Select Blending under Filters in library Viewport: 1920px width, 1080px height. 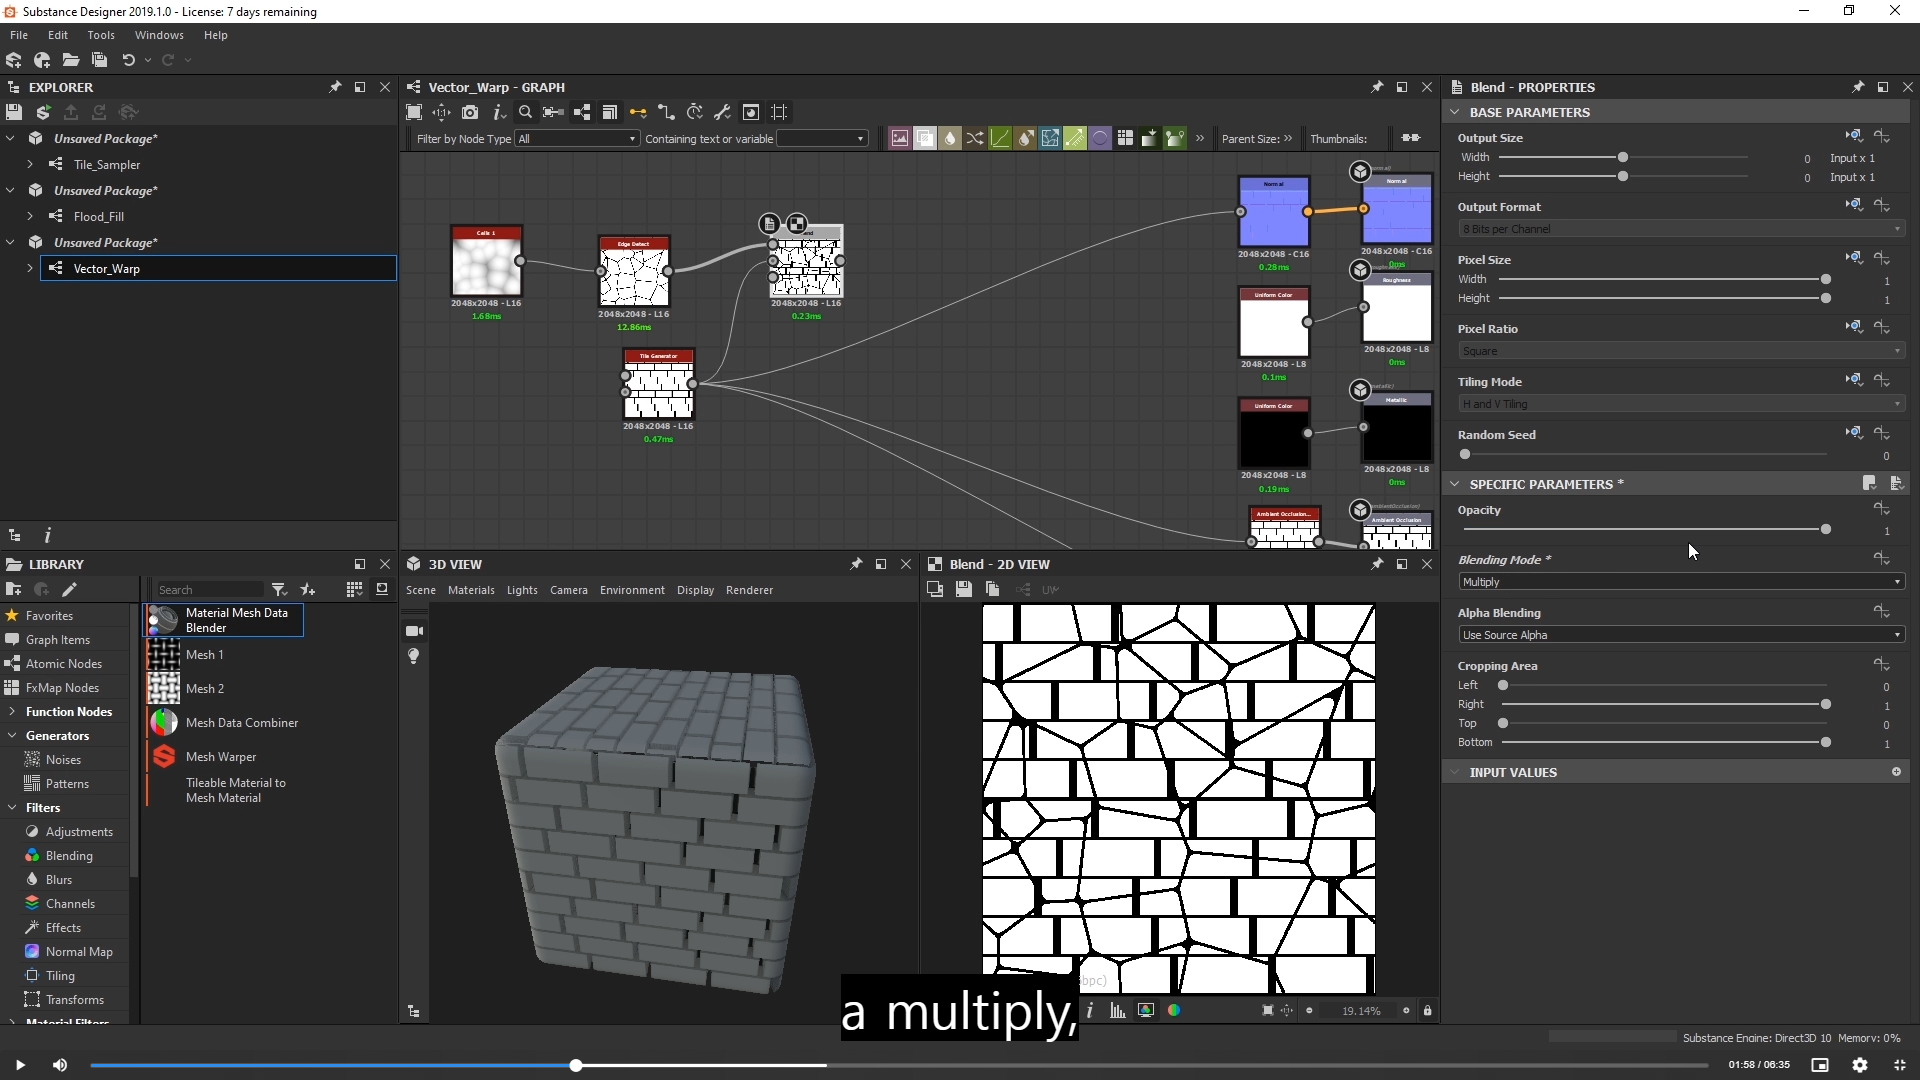click(69, 856)
